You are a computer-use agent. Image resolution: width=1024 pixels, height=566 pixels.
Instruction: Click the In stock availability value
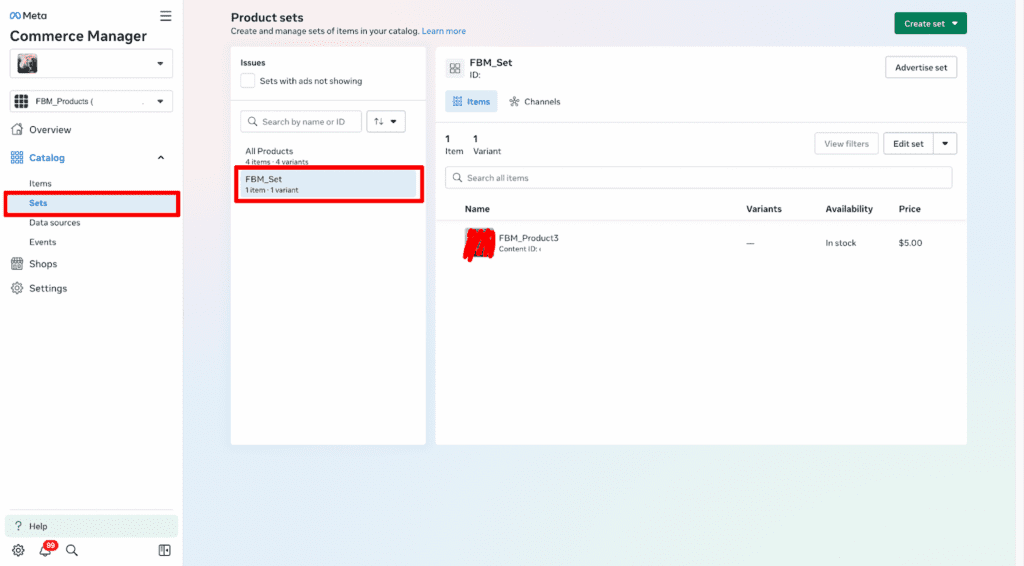(x=840, y=243)
